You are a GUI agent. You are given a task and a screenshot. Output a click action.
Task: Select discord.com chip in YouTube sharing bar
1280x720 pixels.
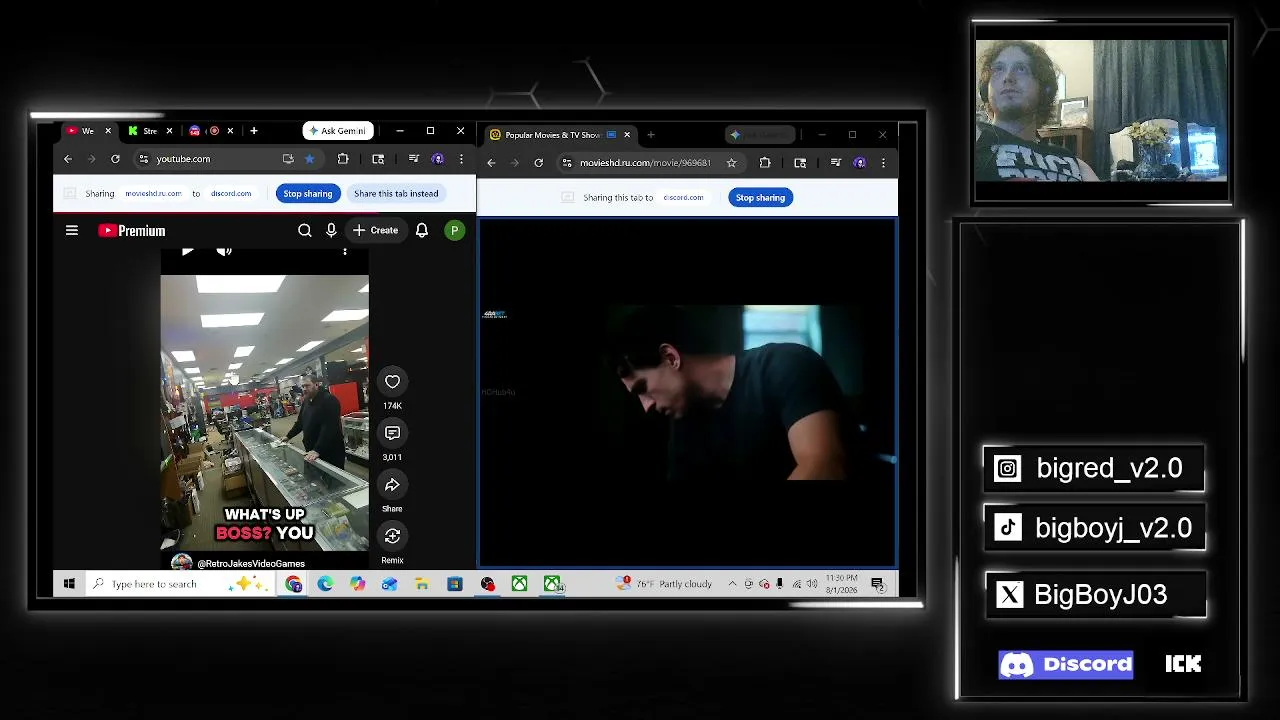click(231, 194)
